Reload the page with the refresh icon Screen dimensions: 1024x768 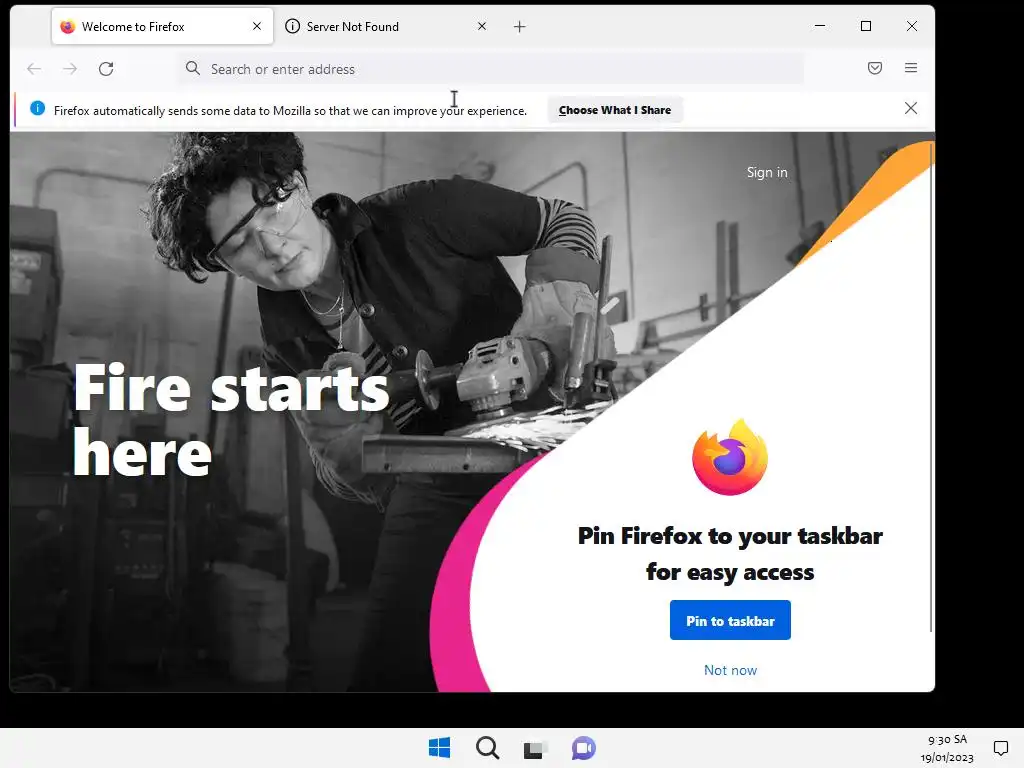[106, 69]
